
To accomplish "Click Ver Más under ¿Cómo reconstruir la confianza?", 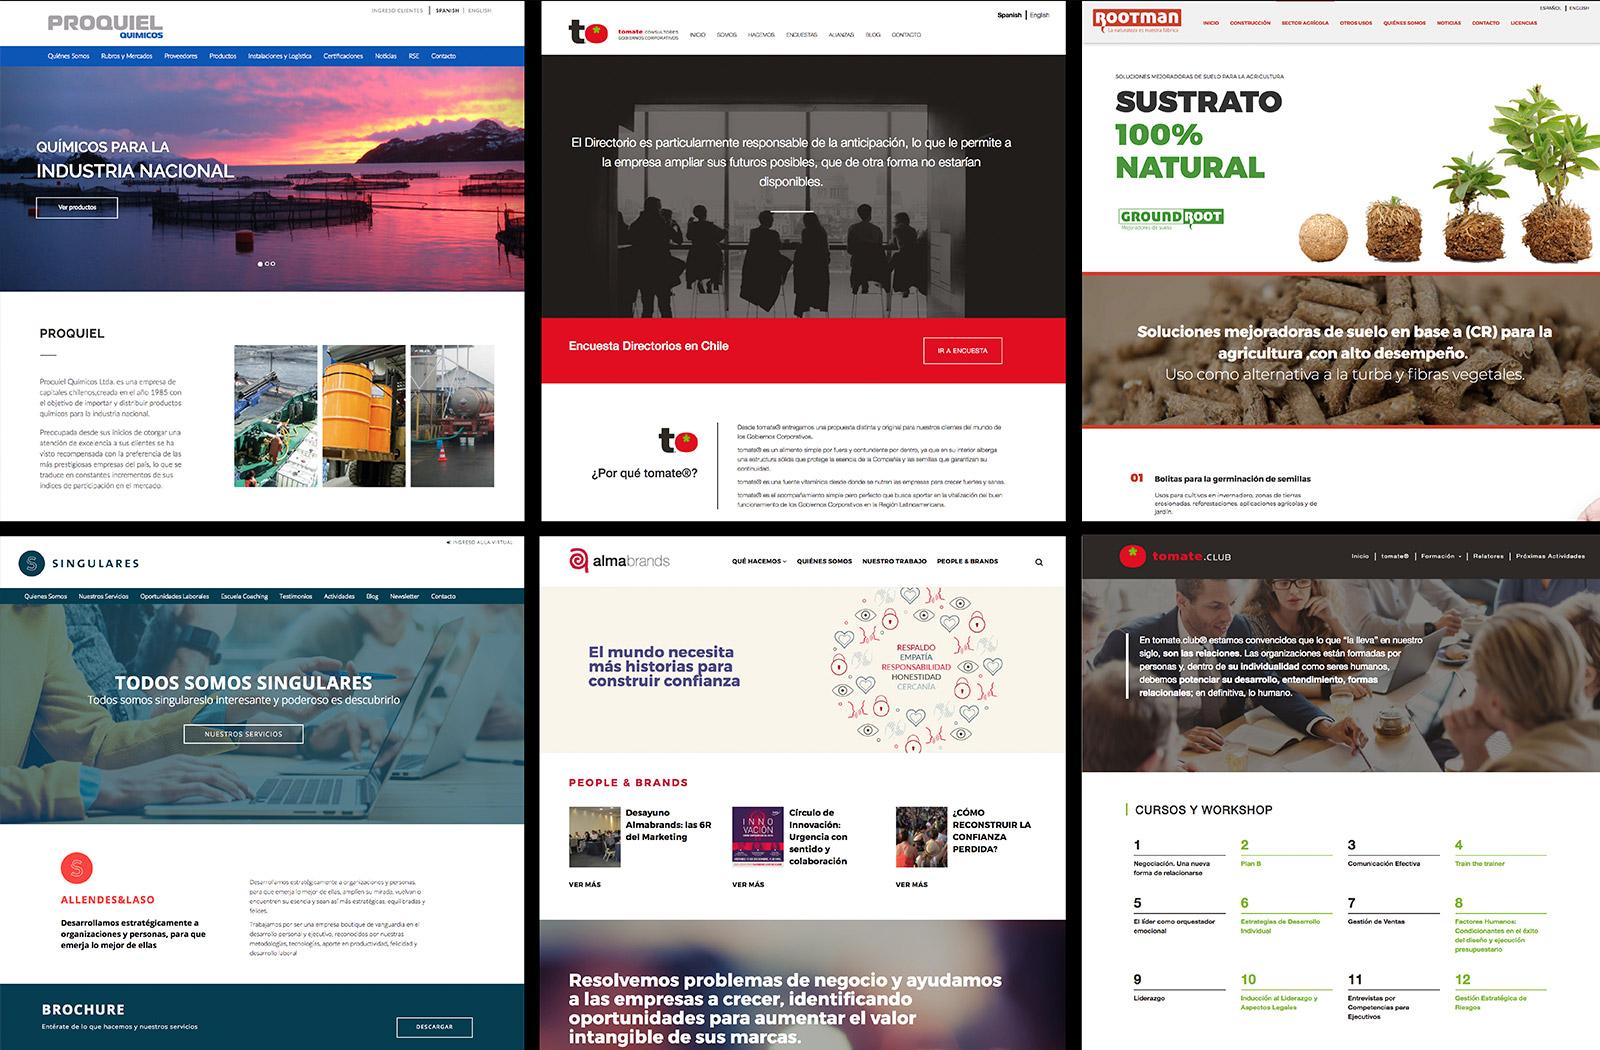I will pos(911,885).
